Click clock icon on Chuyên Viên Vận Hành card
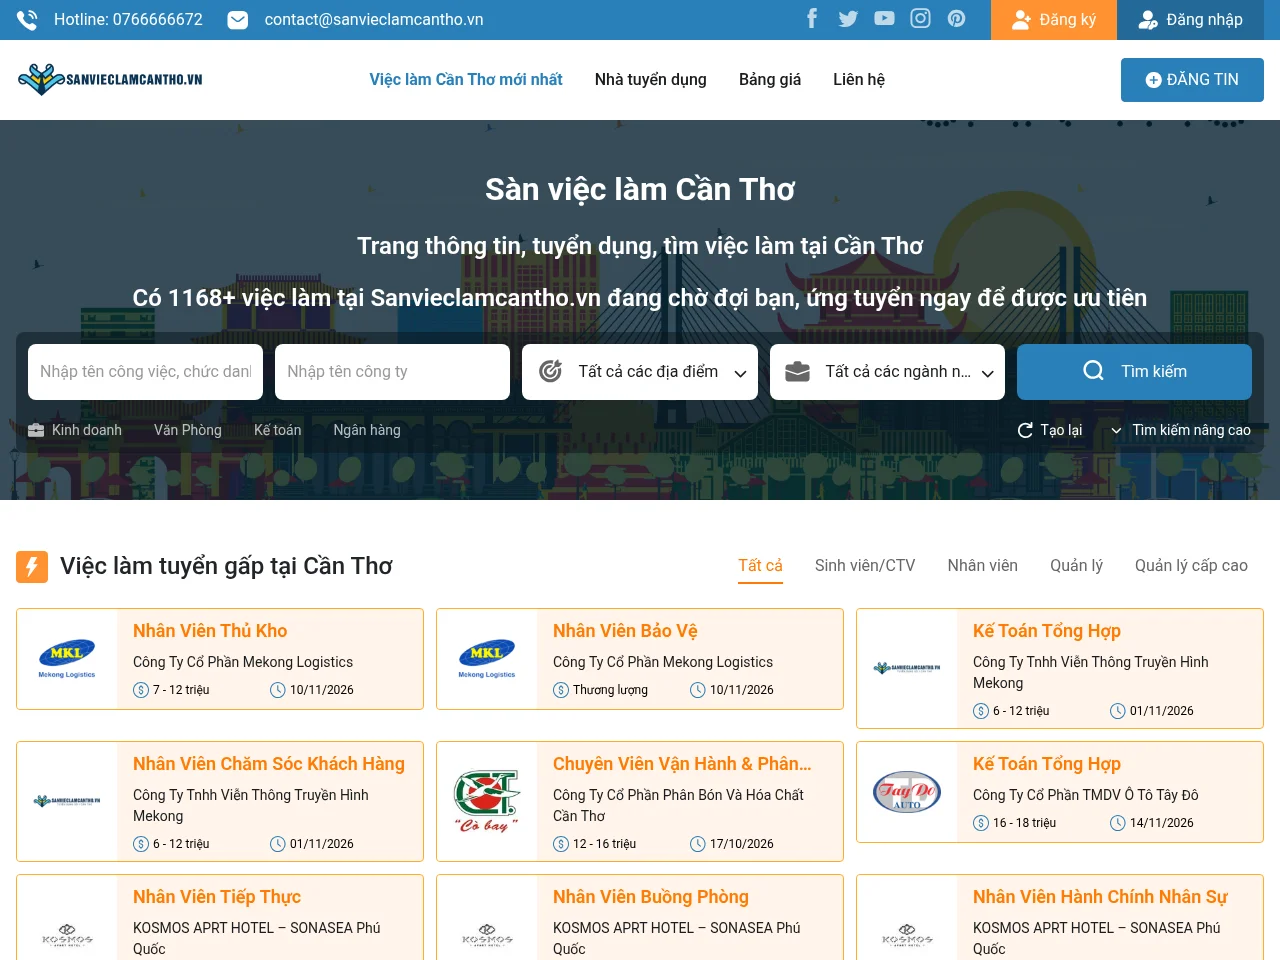Image resolution: width=1280 pixels, height=960 pixels. [698, 844]
